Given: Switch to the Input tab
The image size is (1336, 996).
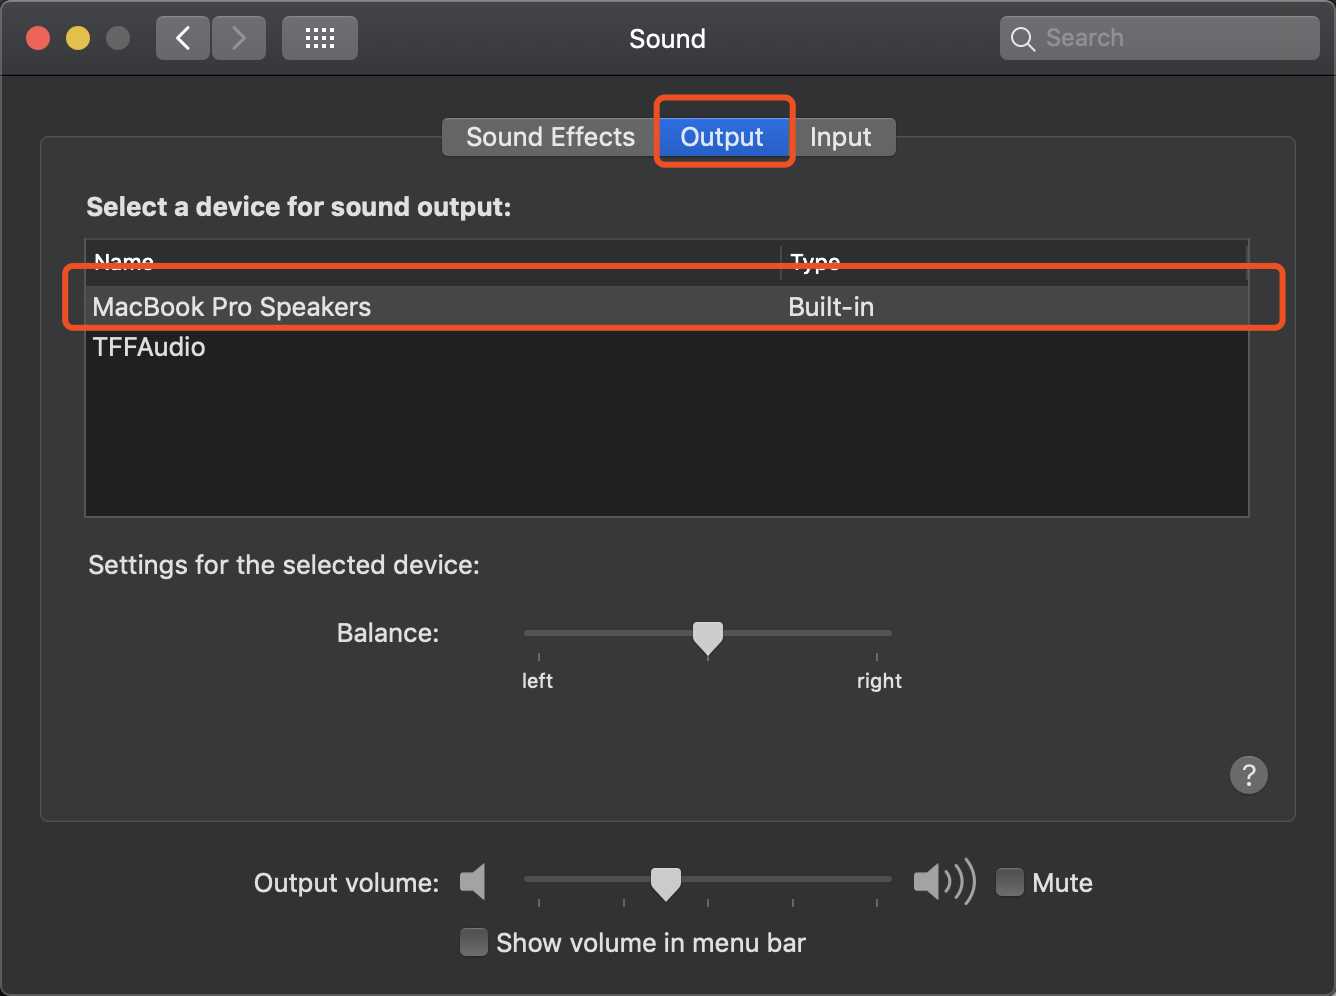Looking at the screenshot, I should pyautogui.click(x=841, y=137).
